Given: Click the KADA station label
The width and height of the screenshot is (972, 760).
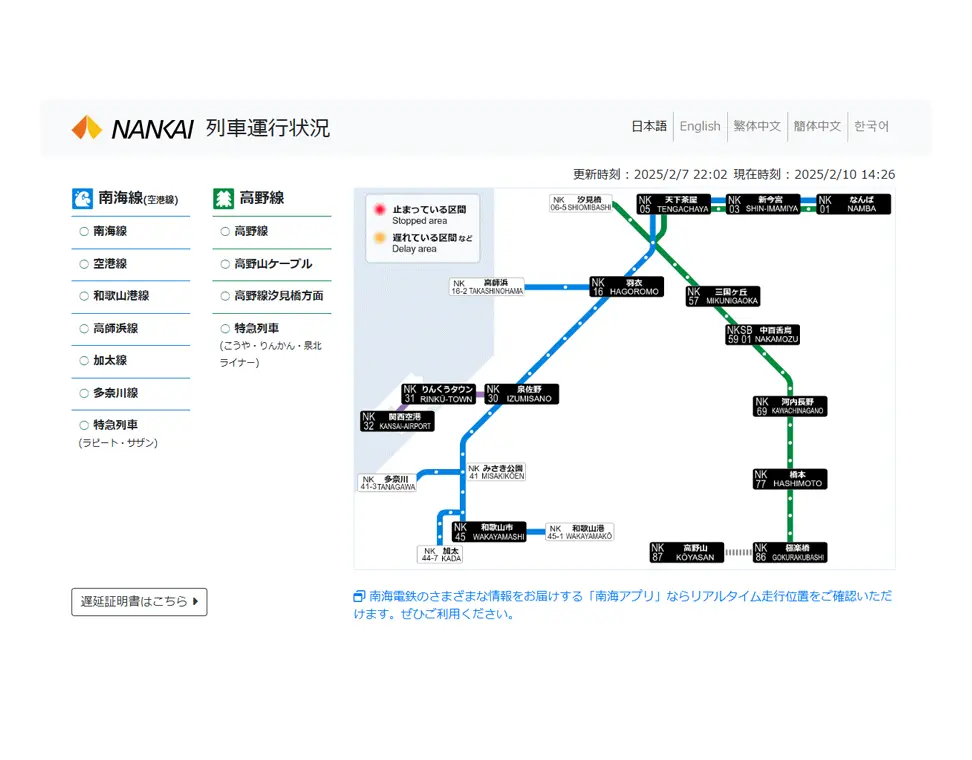Looking at the screenshot, I should (441, 555).
